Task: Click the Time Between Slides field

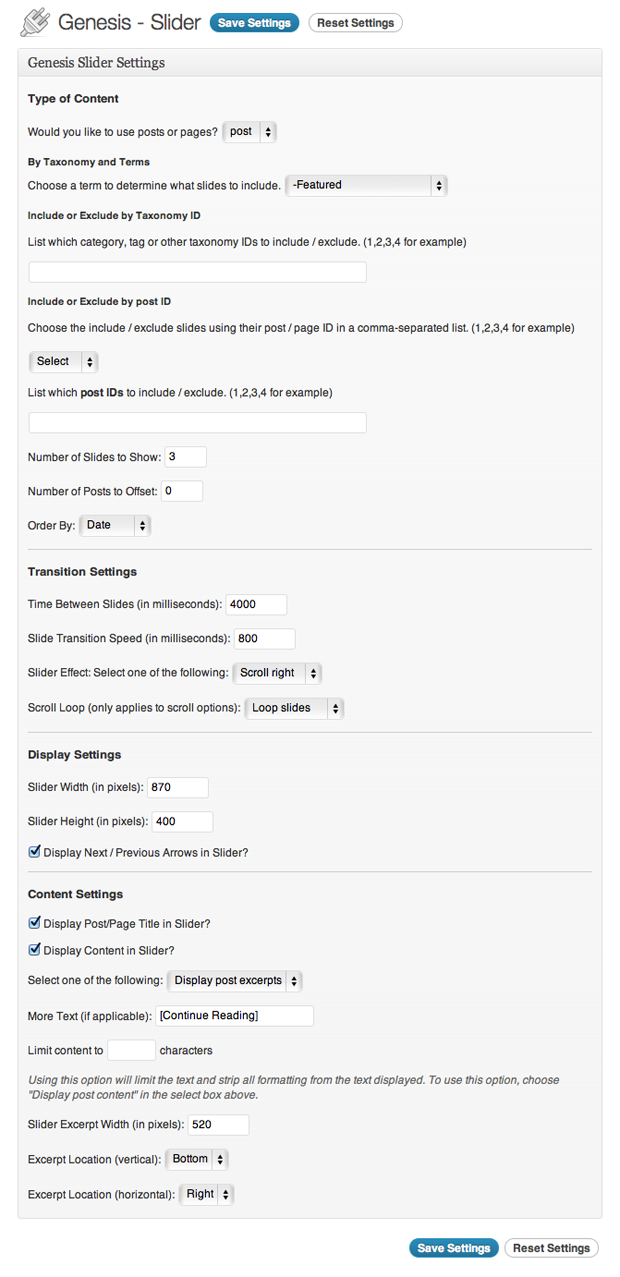Action: coord(257,605)
